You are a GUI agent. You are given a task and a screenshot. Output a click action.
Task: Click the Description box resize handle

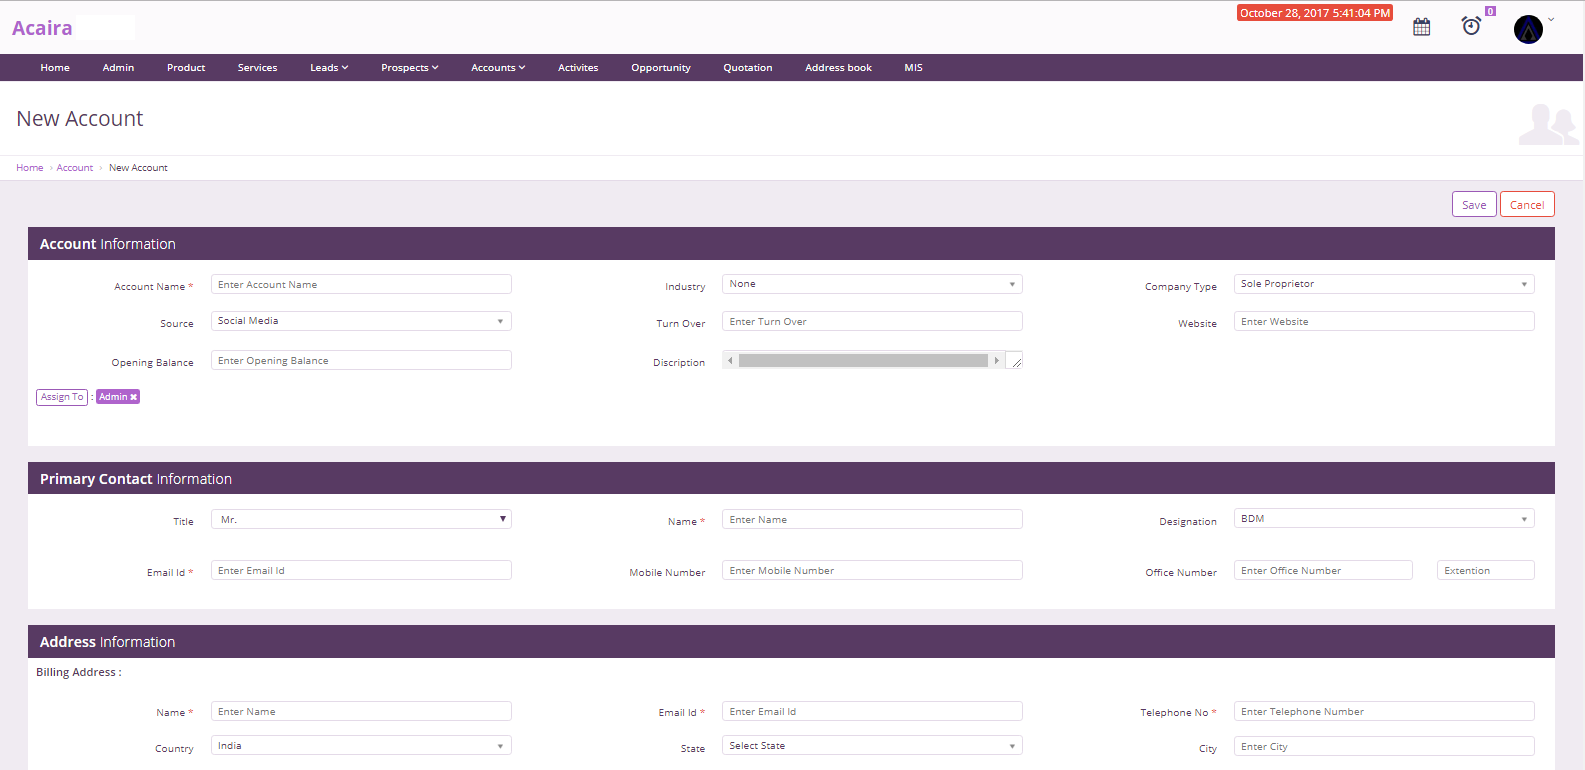(x=1016, y=362)
